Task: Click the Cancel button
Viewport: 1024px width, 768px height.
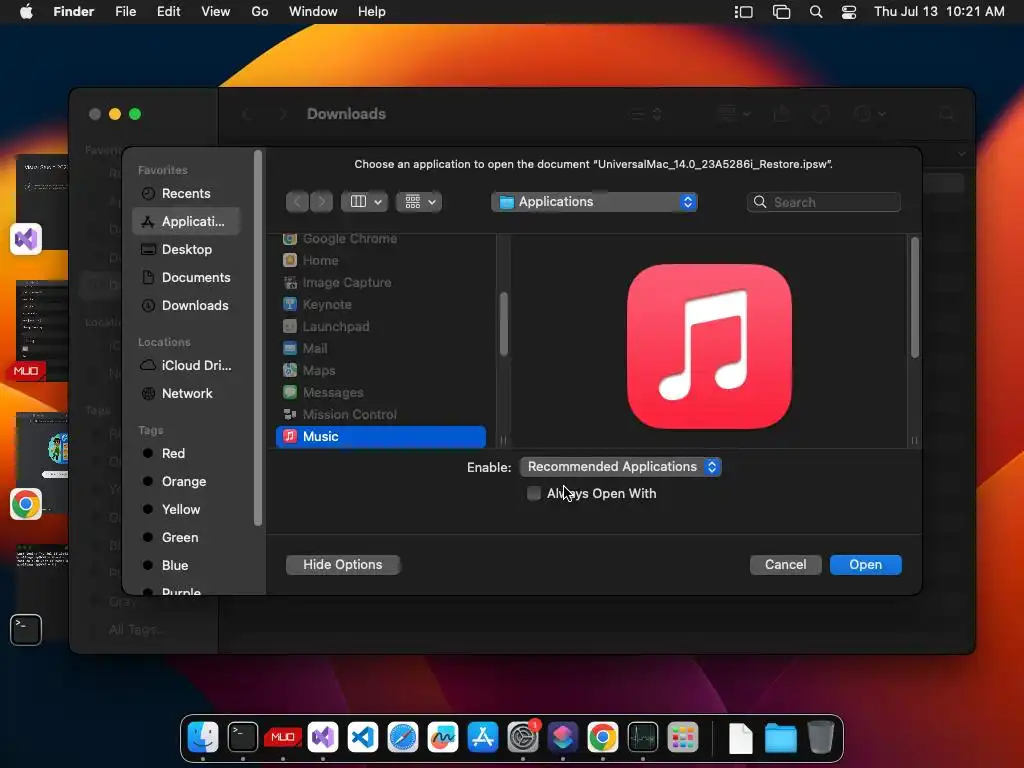Action: [785, 564]
